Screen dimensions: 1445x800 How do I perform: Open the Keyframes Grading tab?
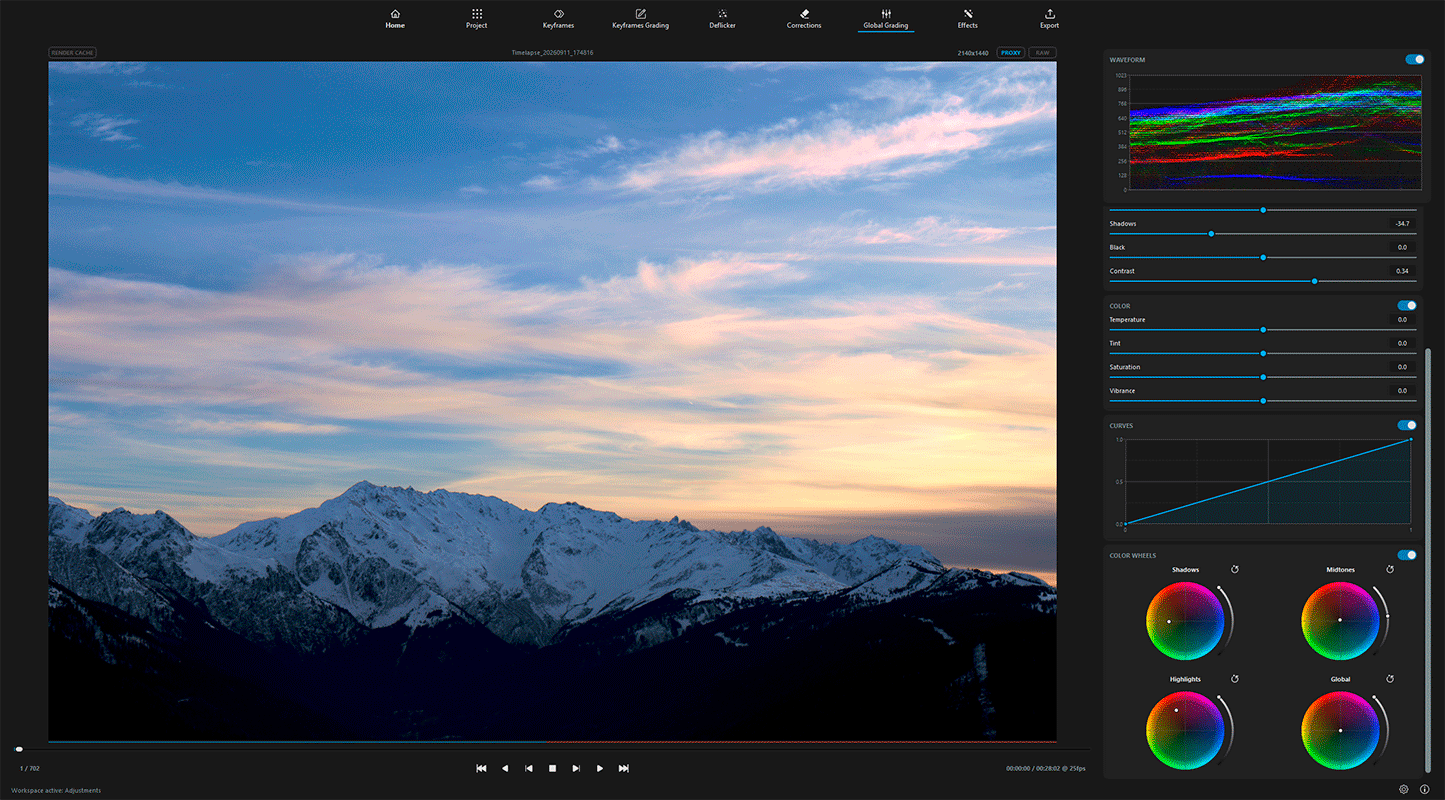point(640,18)
